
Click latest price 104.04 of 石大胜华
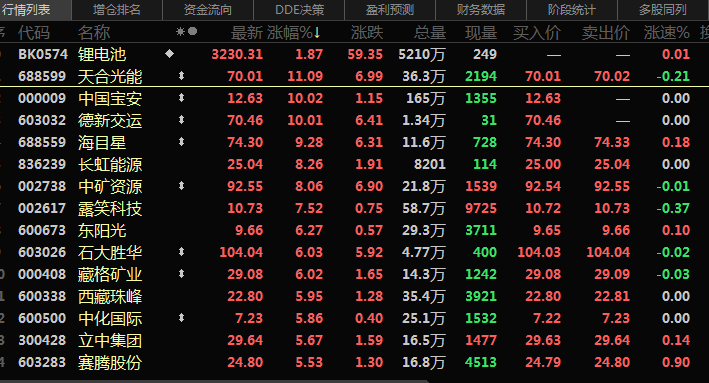(x=241, y=252)
